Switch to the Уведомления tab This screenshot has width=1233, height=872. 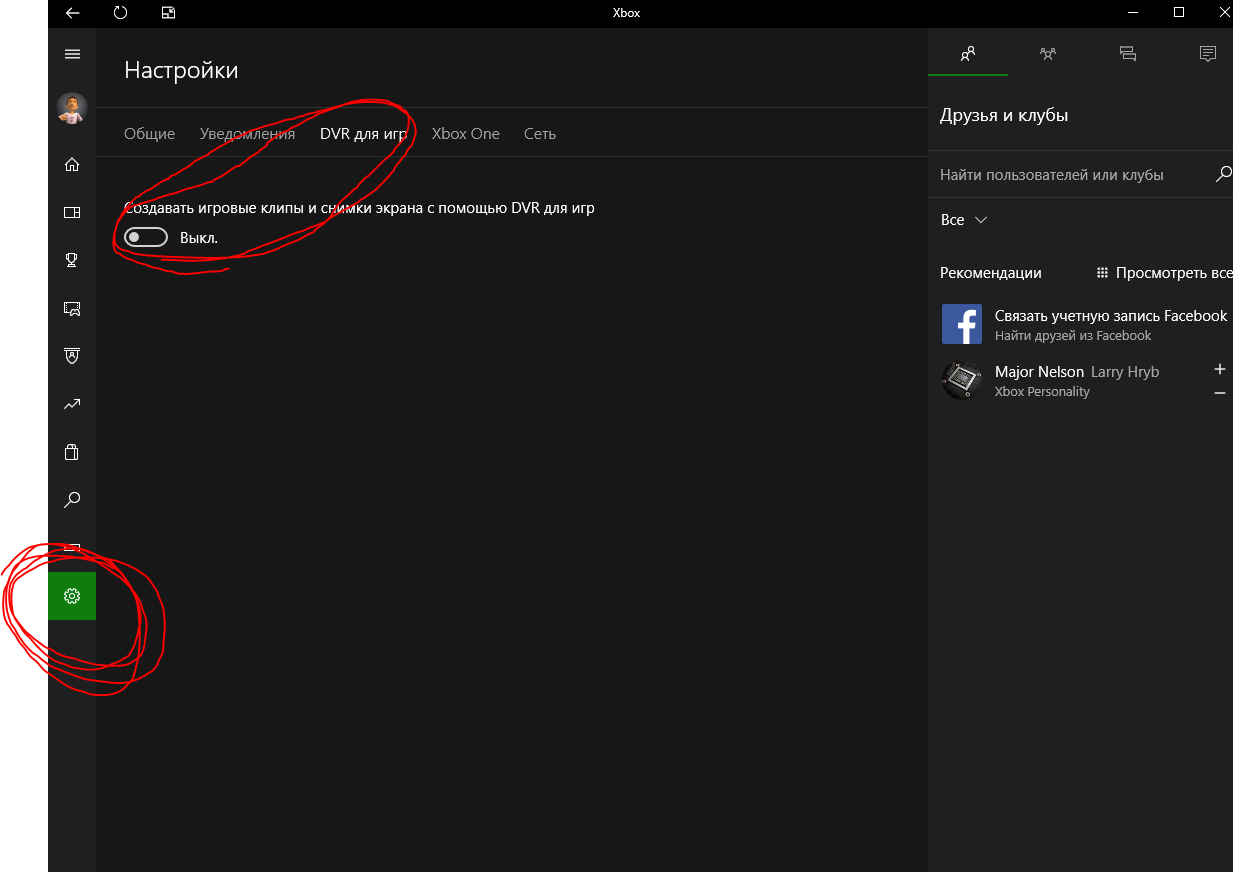coord(248,133)
